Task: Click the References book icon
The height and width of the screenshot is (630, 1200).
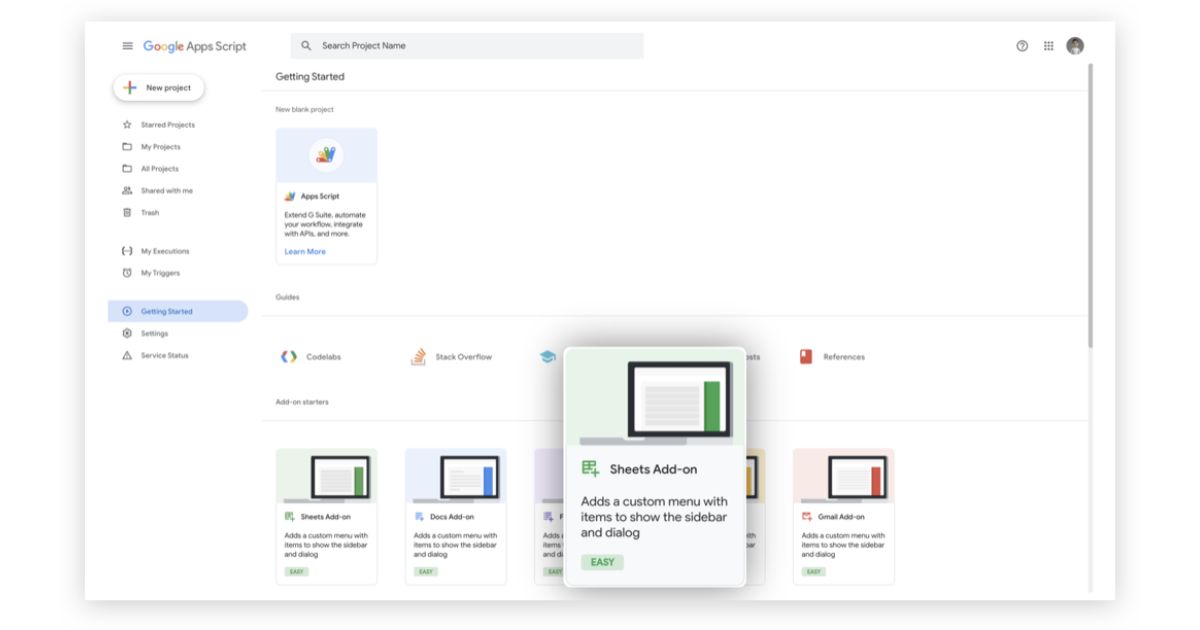Action: pyautogui.click(x=806, y=357)
